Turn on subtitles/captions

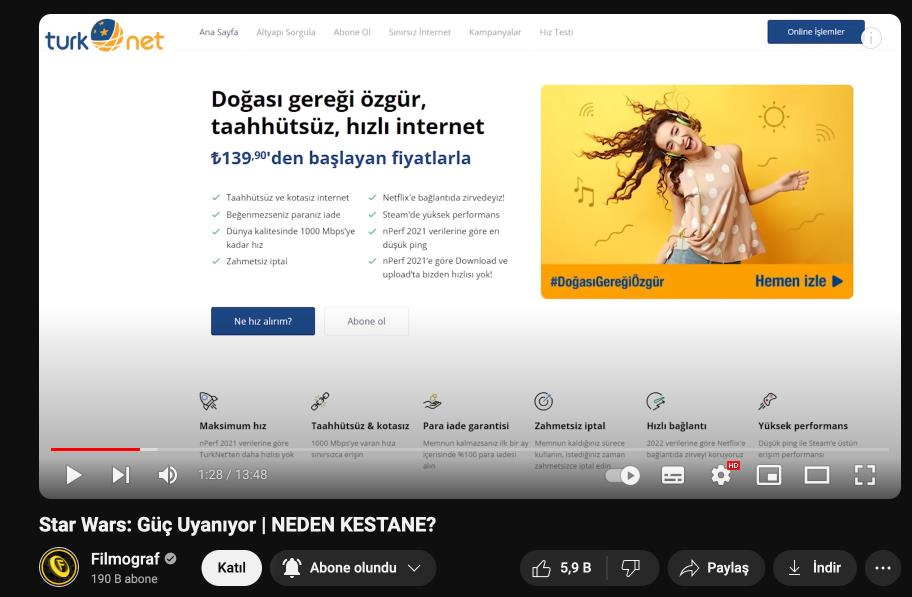coord(673,475)
